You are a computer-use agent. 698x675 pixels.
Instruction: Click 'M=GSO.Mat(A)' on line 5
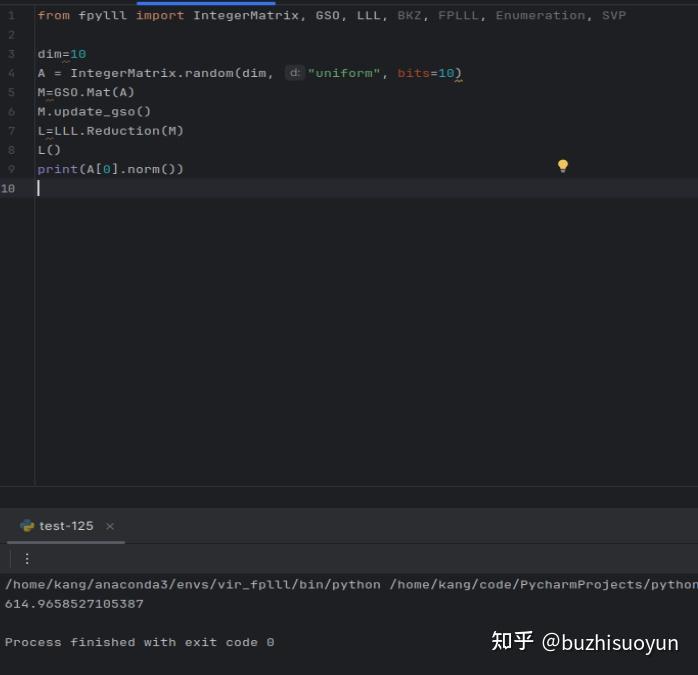click(x=86, y=92)
